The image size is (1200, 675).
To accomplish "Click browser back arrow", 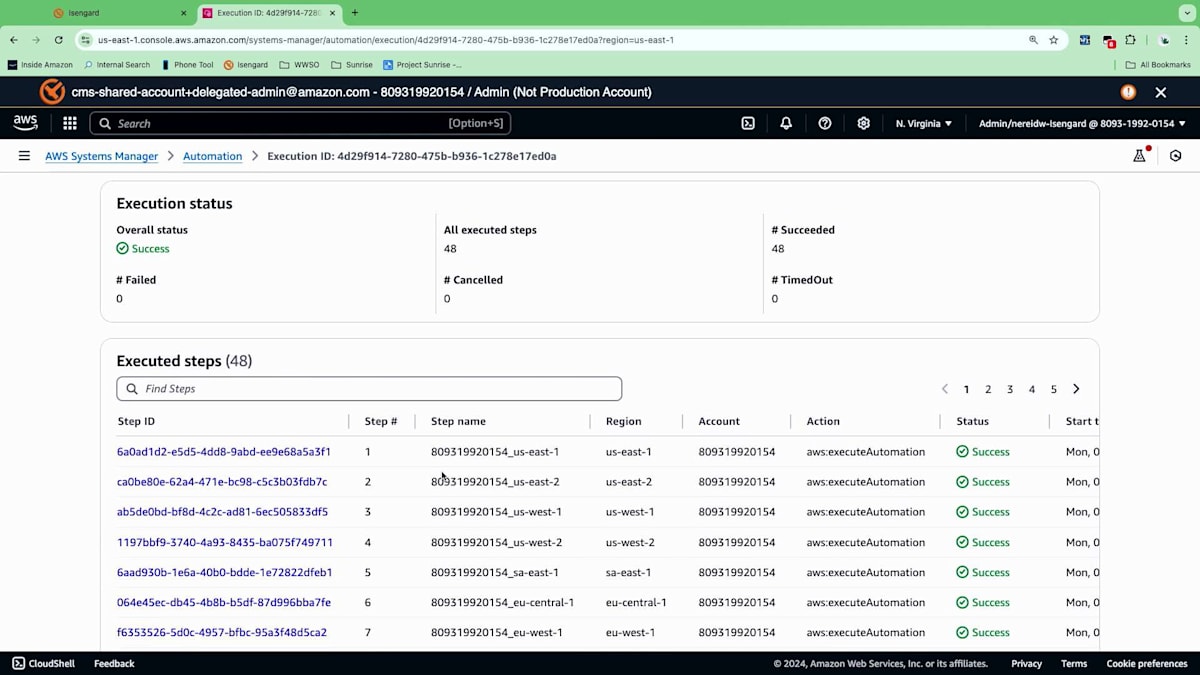I will point(14,40).
